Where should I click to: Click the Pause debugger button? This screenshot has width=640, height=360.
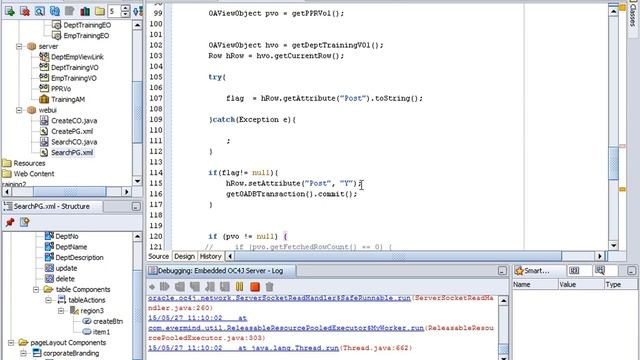[240, 287]
